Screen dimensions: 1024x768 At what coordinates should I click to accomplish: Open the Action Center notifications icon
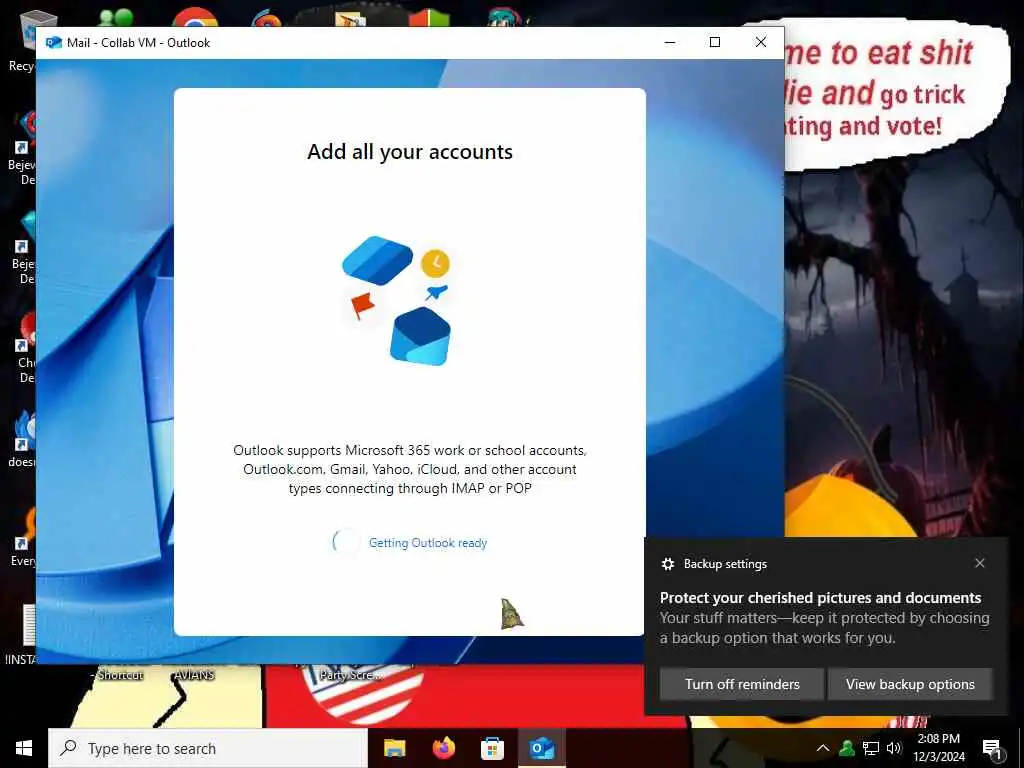(x=992, y=749)
